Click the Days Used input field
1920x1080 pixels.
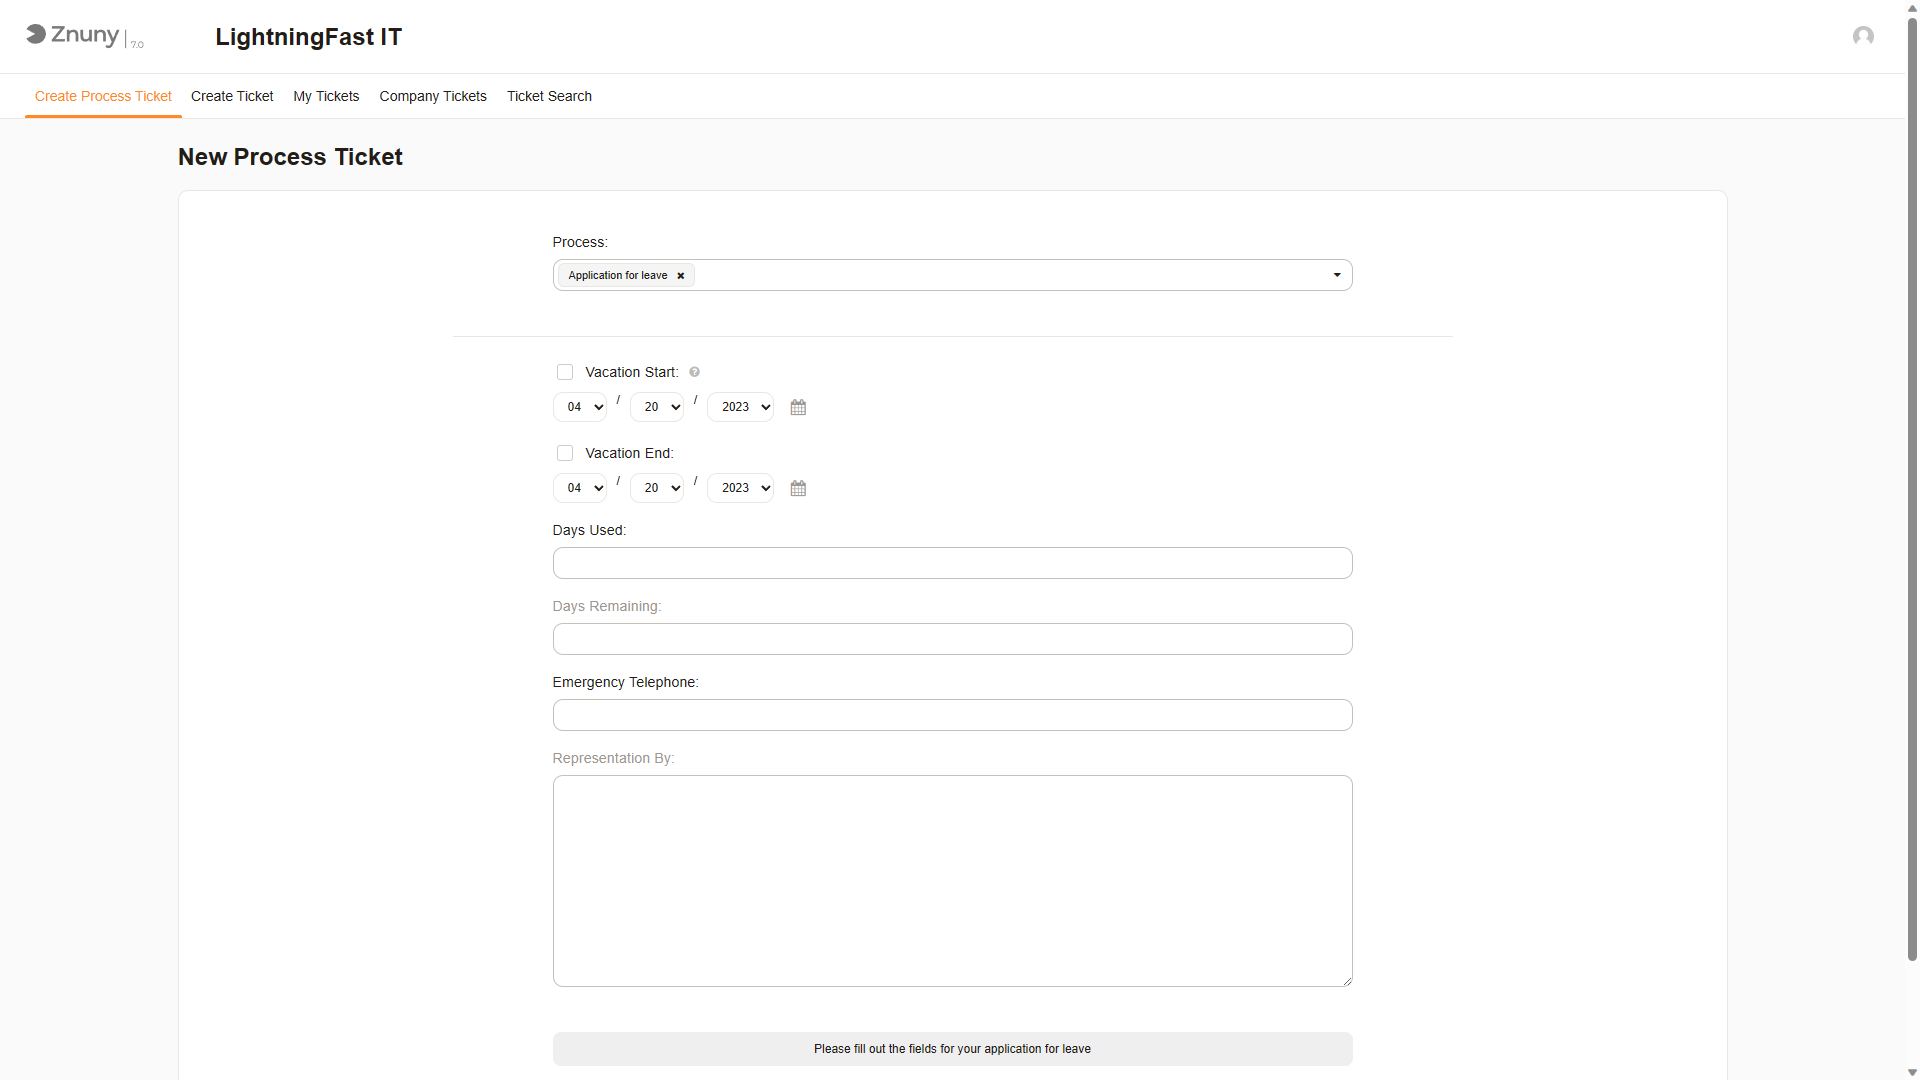pyautogui.click(x=952, y=563)
